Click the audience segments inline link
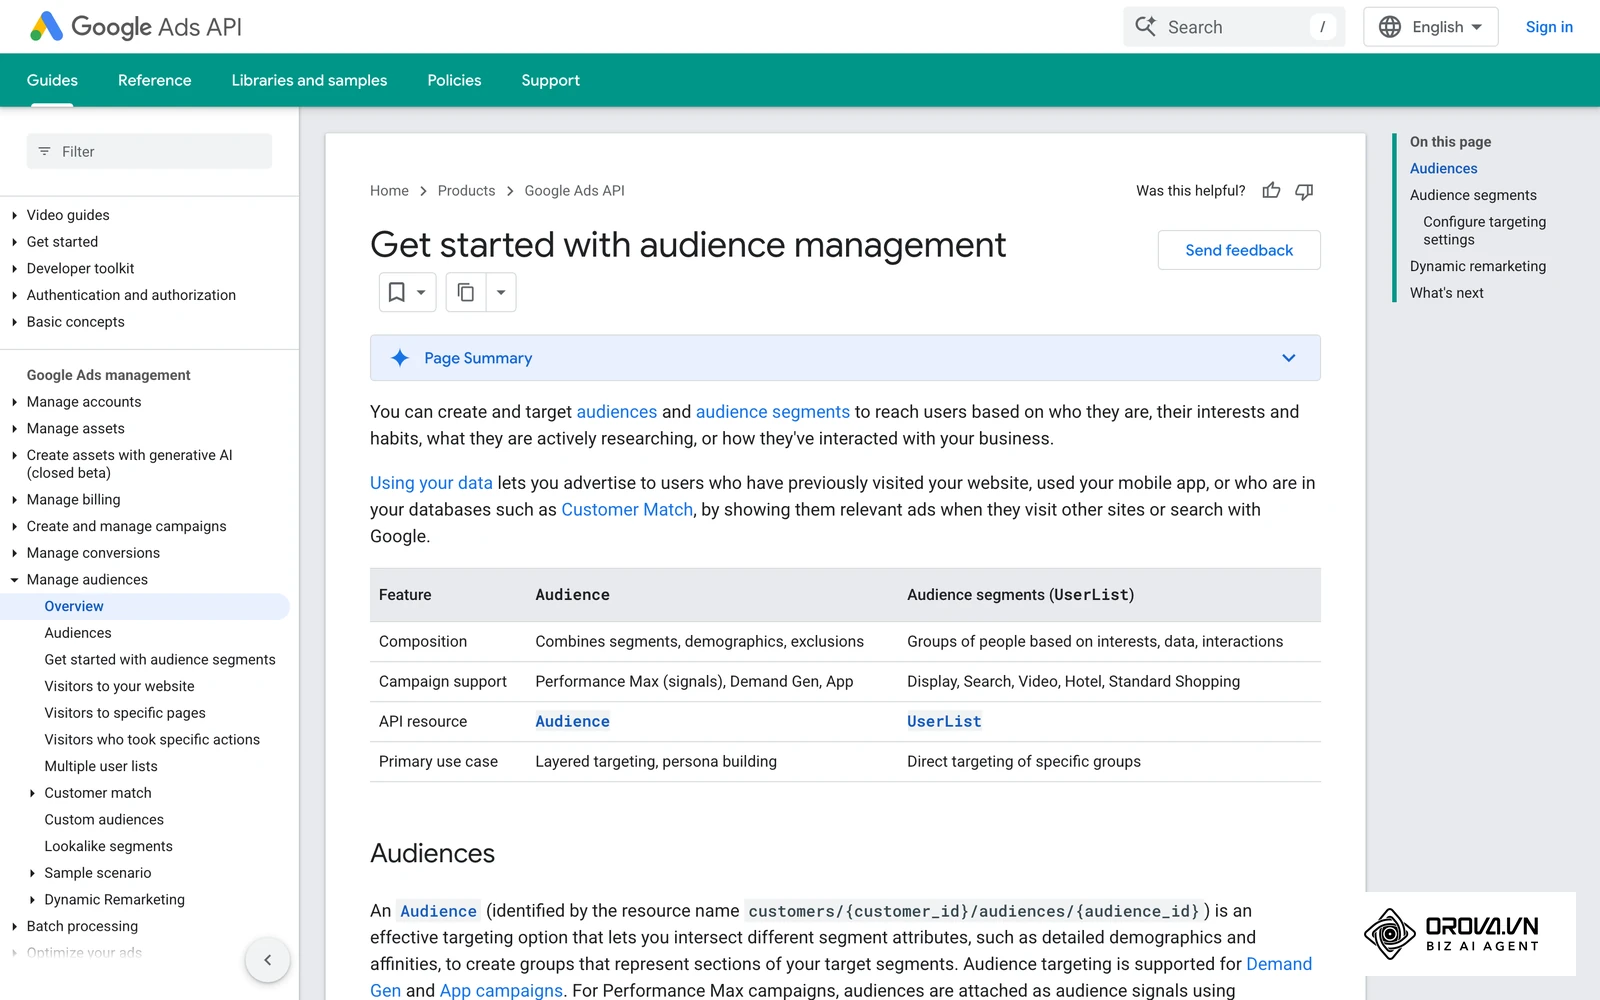1600x1000 pixels. pyautogui.click(x=773, y=412)
